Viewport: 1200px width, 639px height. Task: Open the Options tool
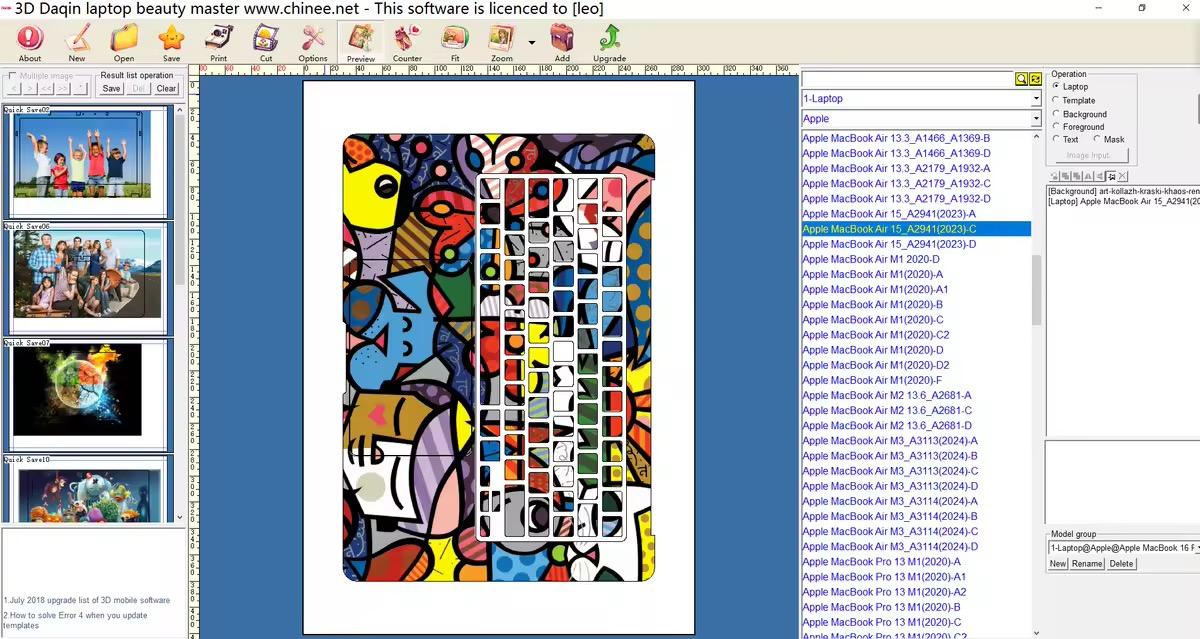coord(312,42)
